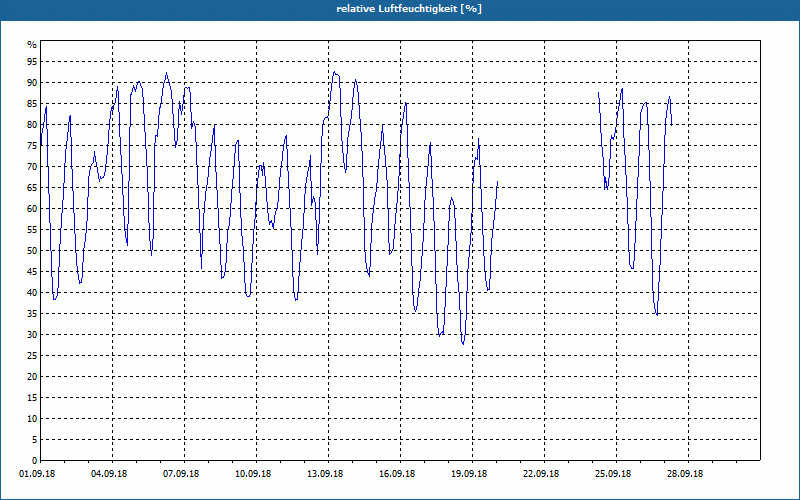Click the 5 value on the y-axis

click(x=35, y=440)
